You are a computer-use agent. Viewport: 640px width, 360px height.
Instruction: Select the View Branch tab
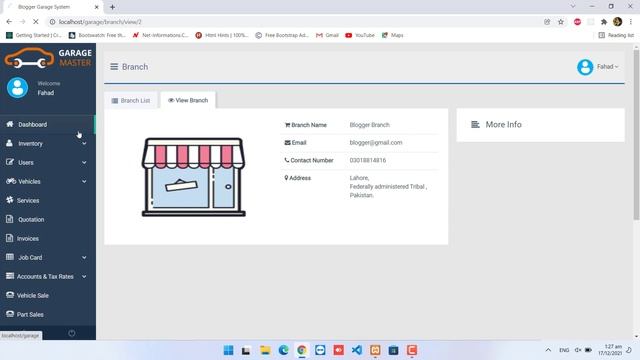point(188,100)
